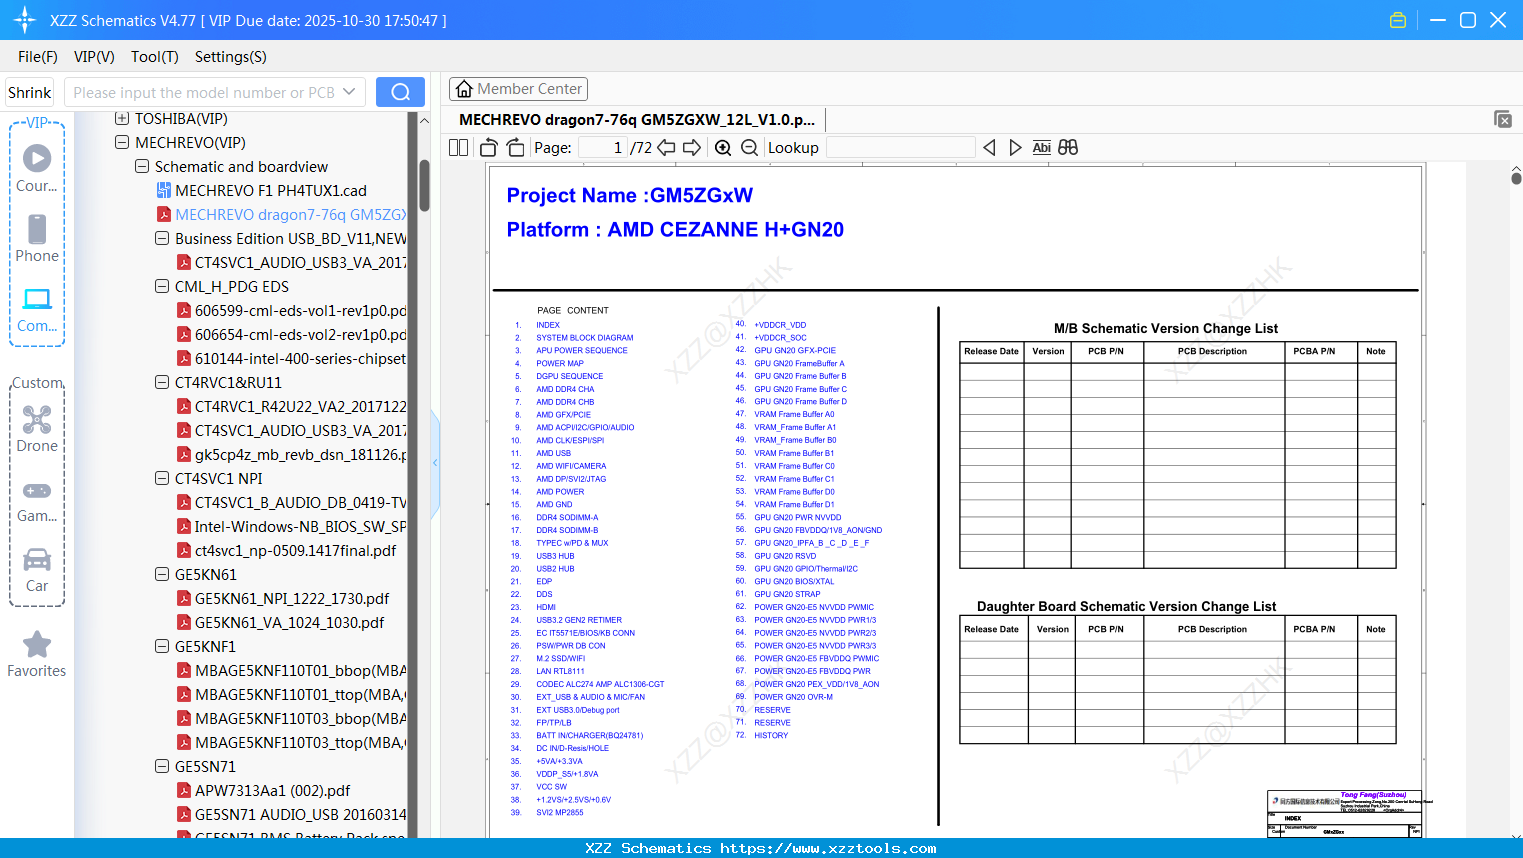Open the Tool(T) menu

[x=154, y=57]
